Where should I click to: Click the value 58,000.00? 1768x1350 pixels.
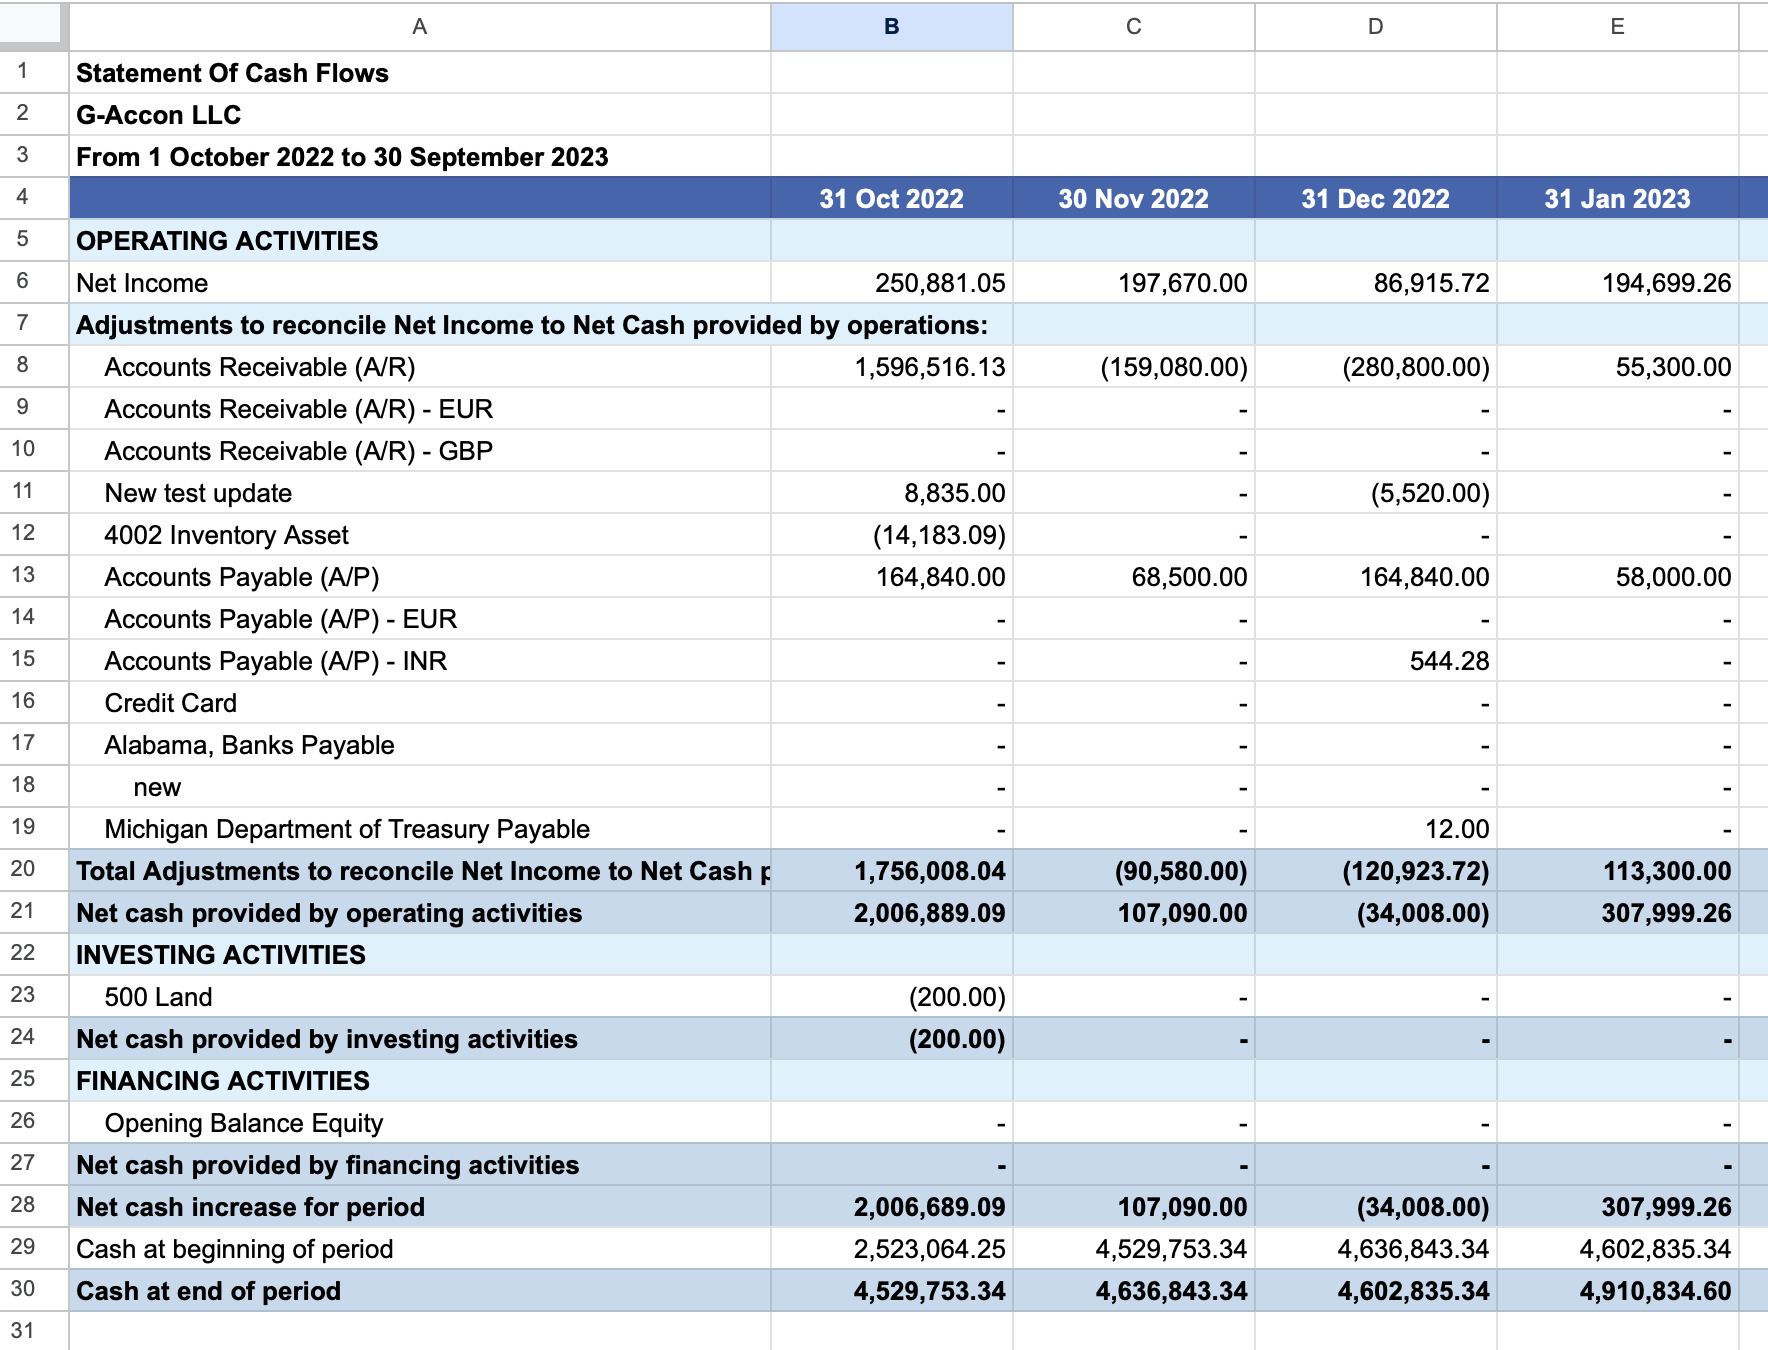(x=1673, y=577)
